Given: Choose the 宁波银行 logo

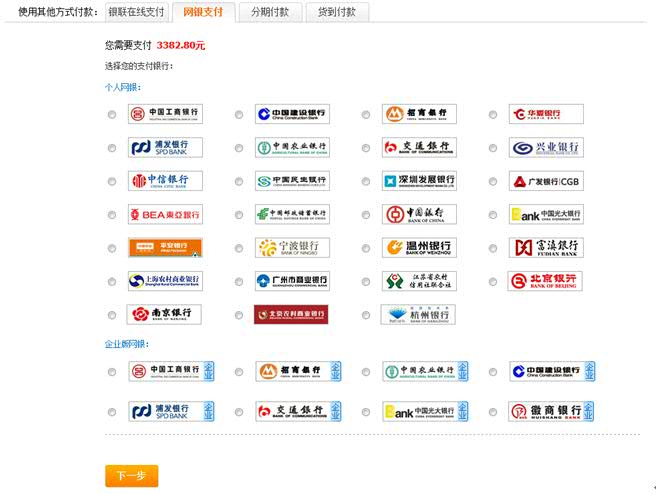Looking at the screenshot, I should tap(292, 248).
